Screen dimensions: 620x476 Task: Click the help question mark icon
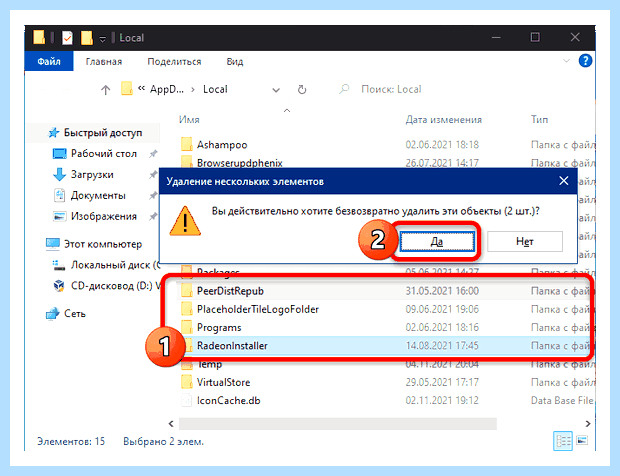pyautogui.click(x=585, y=61)
